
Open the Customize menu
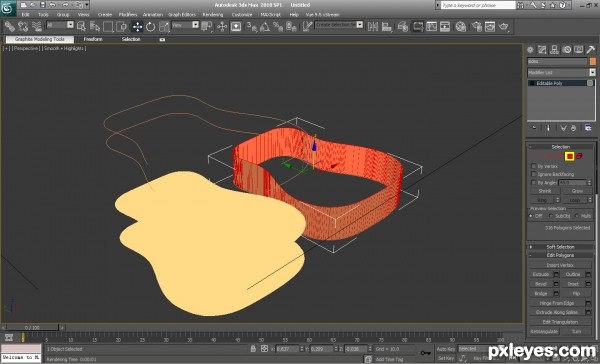pos(242,15)
